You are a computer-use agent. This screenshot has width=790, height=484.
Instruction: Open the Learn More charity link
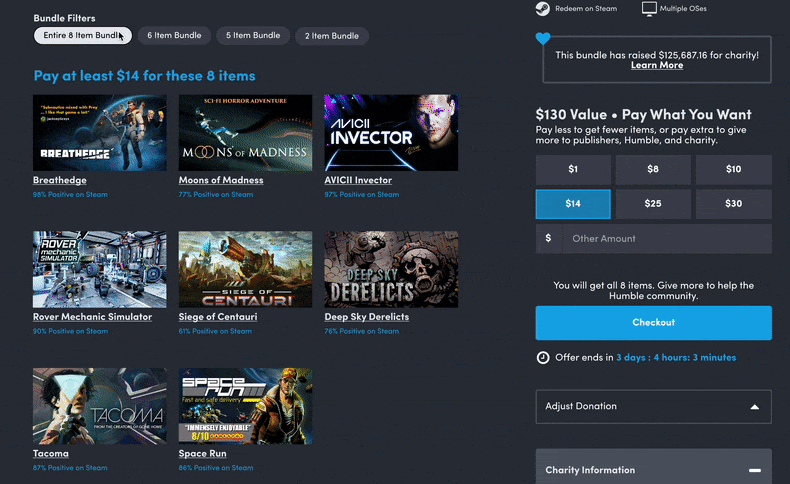pyautogui.click(x=657, y=65)
